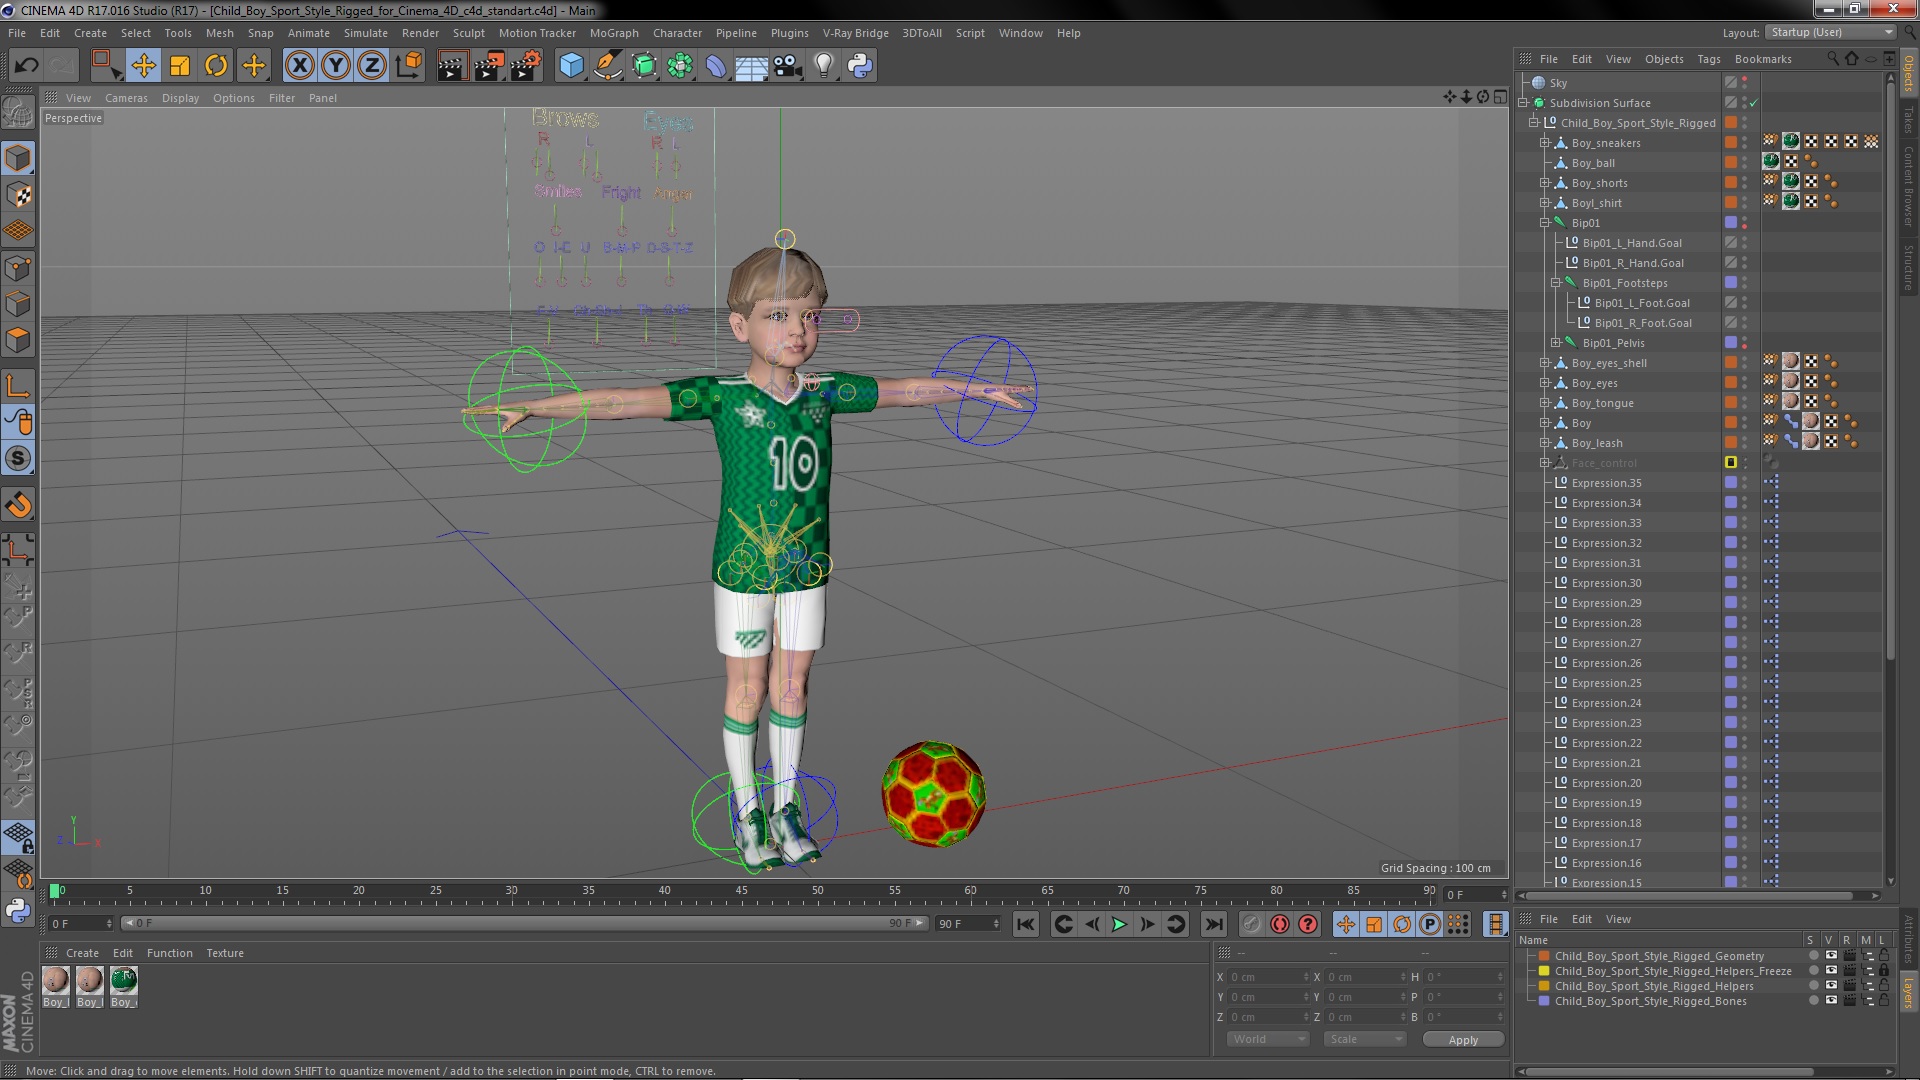Screen dimensions: 1920x1080
Task: Go to start of animation
Action: [x=1026, y=924]
